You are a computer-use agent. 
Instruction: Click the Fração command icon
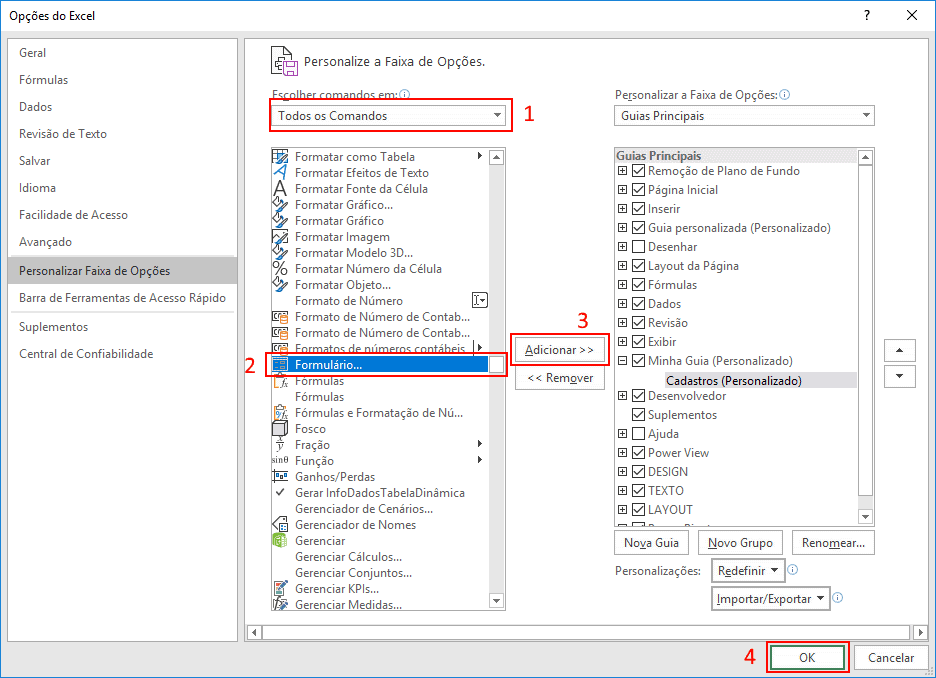click(x=280, y=444)
